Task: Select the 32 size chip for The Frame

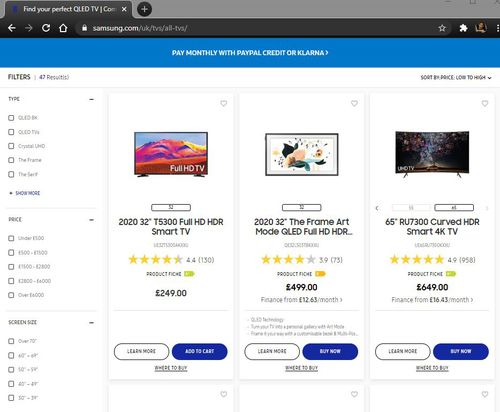Action: point(302,208)
